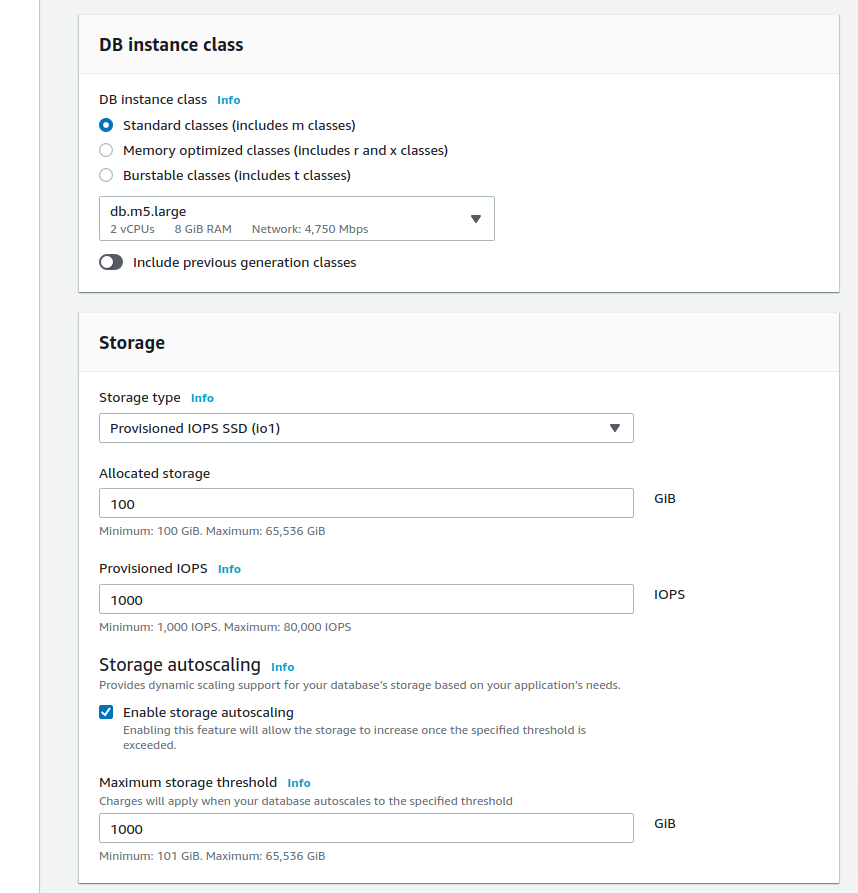Click the Include previous generation classes label
Image resolution: width=858 pixels, height=893 pixels.
pos(244,263)
